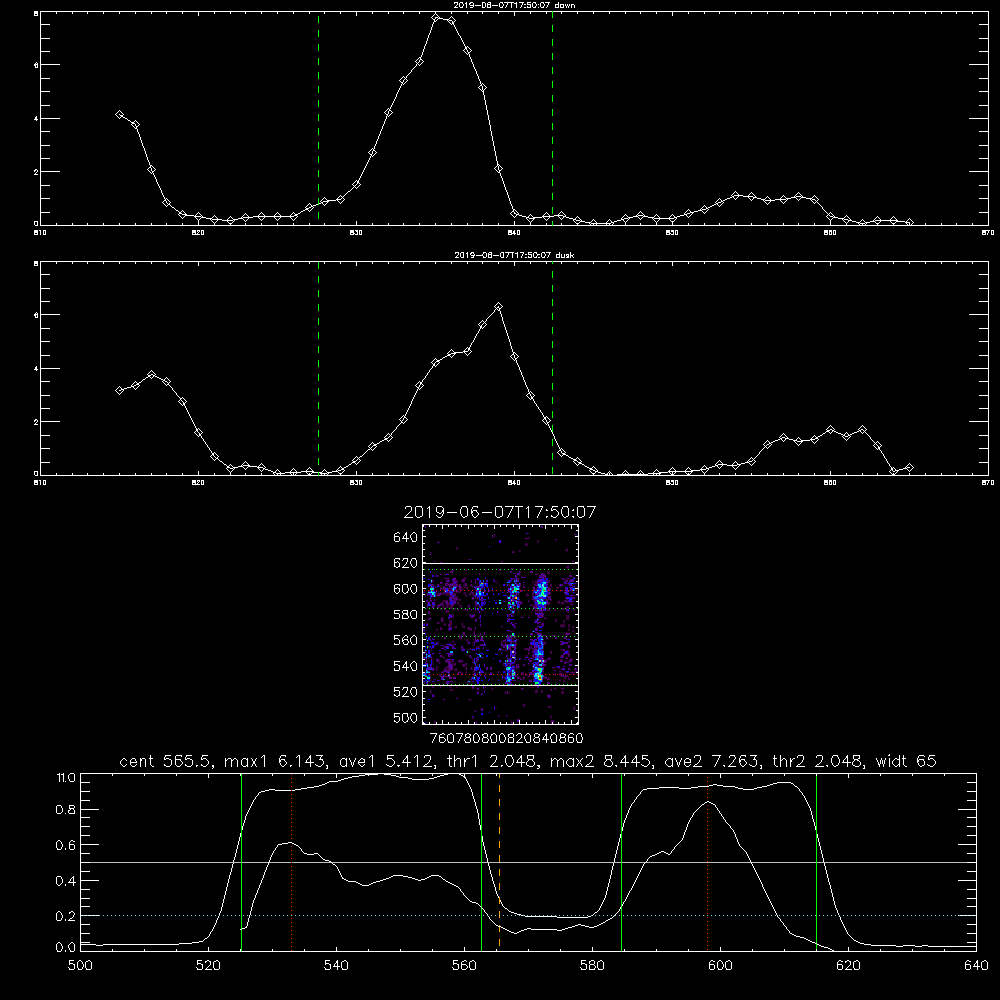Click the "620" y-axis label beside the color image
Image resolution: width=1000 pixels, height=1000 pixels.
[406, 563]
